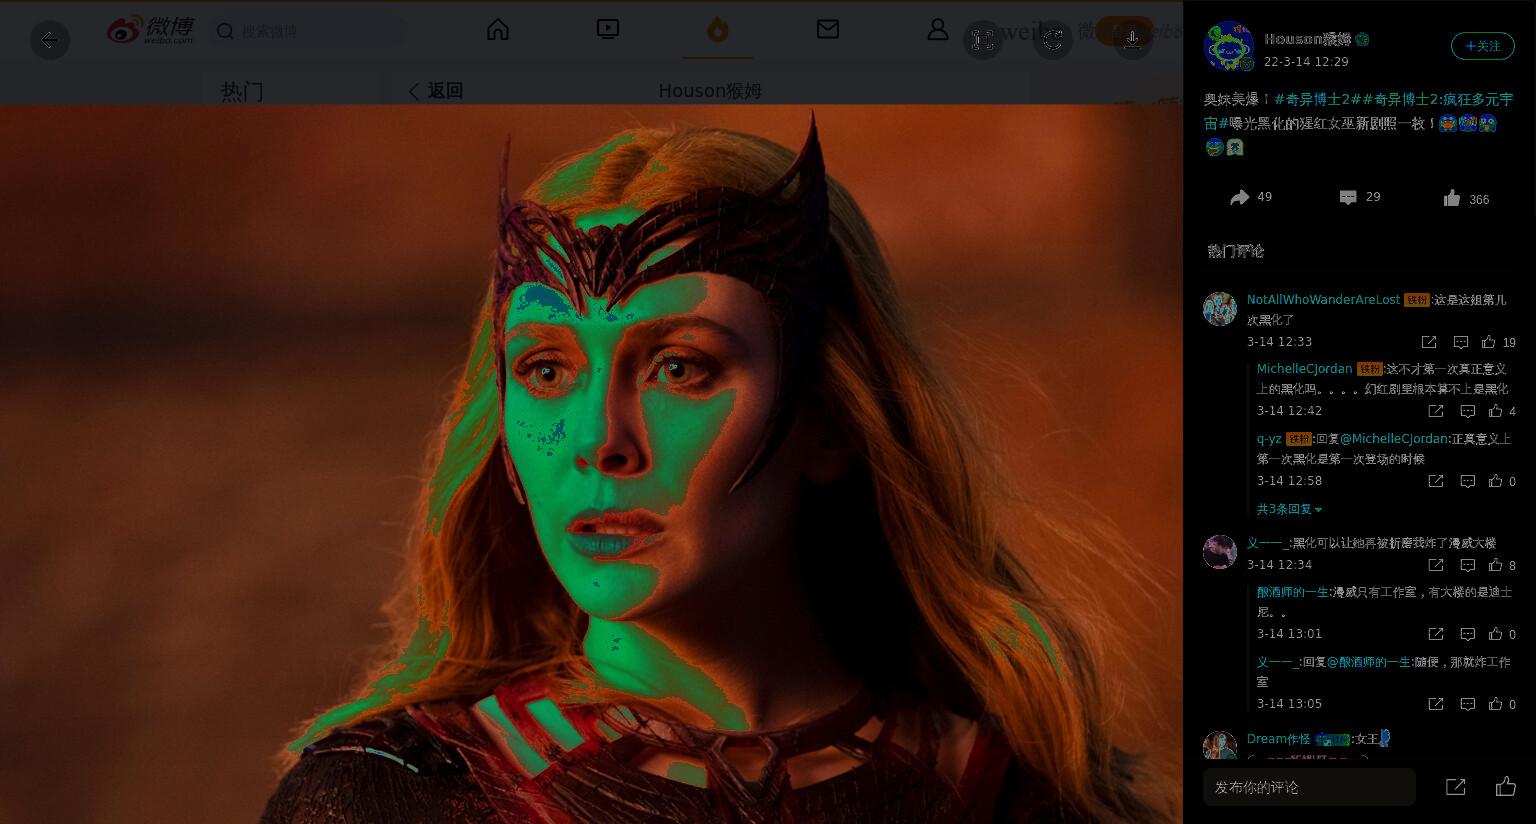Share the 3-14 12:33 comment

[x=1429, y=342]
